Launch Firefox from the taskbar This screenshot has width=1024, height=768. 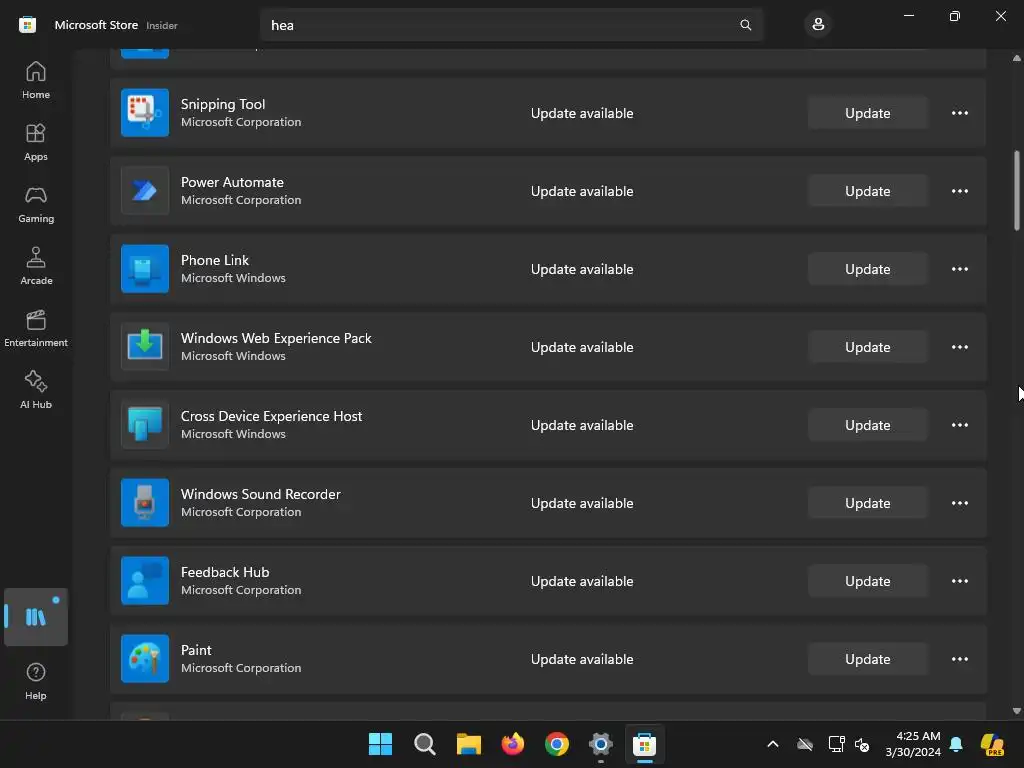(x=513, y=743)
